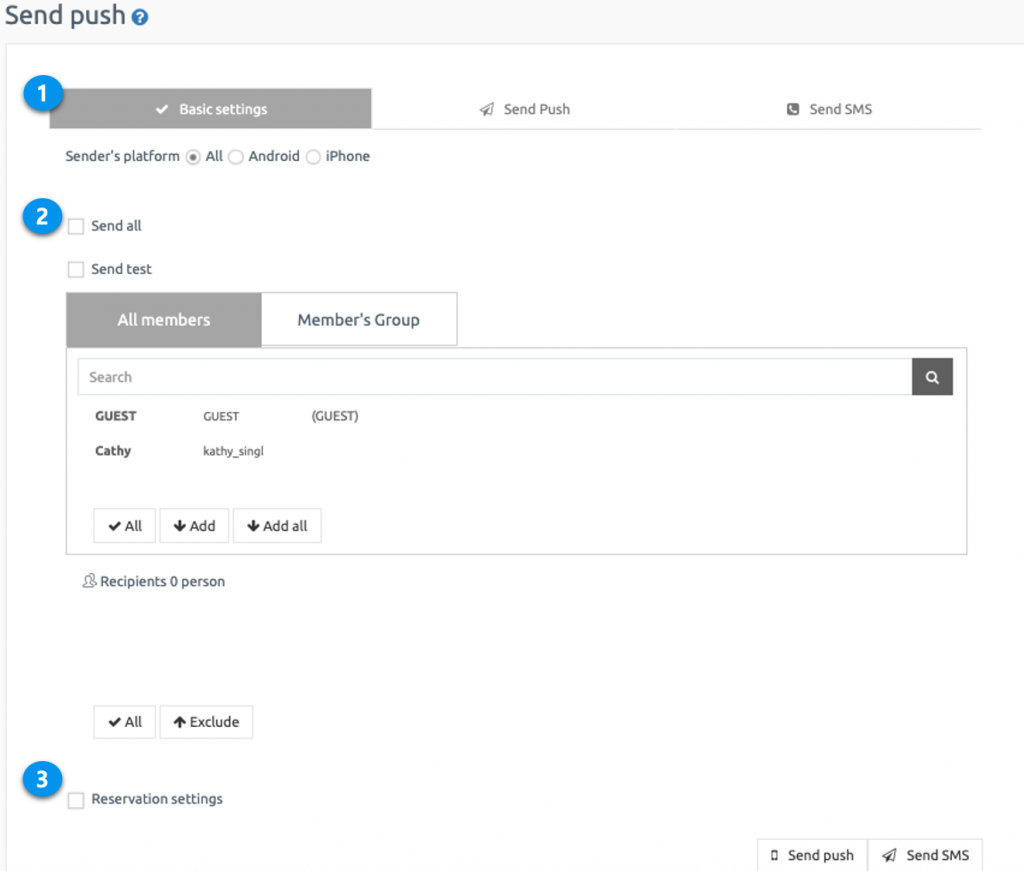This screenshot has height=871, width=1024.
Task: Click the Add all button
Action: pyautogui.click(x=276, y=525)
